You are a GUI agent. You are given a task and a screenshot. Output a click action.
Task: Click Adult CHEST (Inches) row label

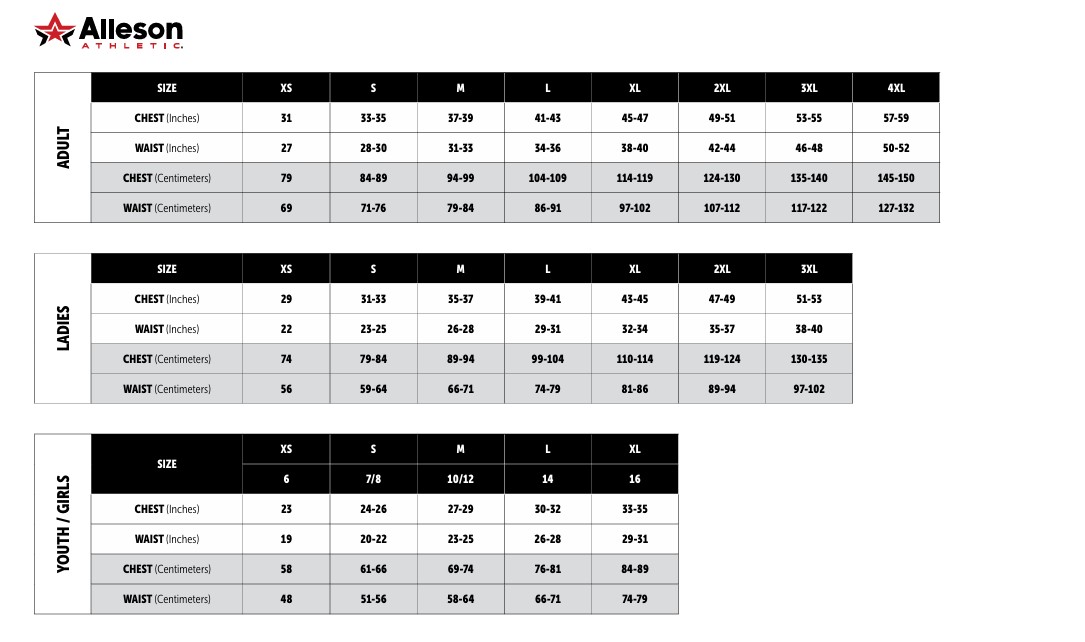pos(167,118)
